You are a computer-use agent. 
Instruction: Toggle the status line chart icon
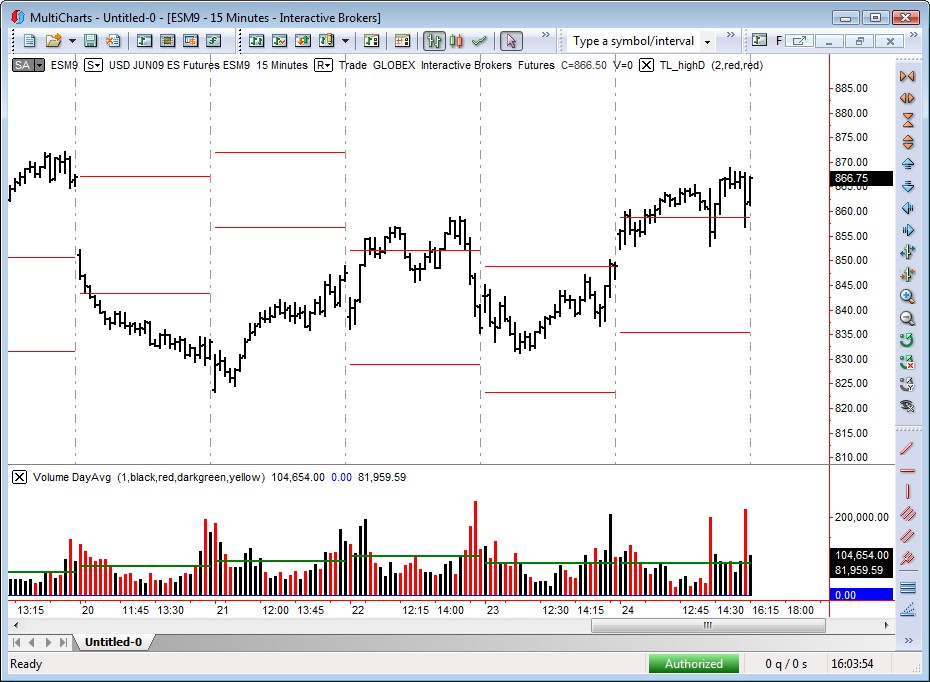click(x=371, y=41)
